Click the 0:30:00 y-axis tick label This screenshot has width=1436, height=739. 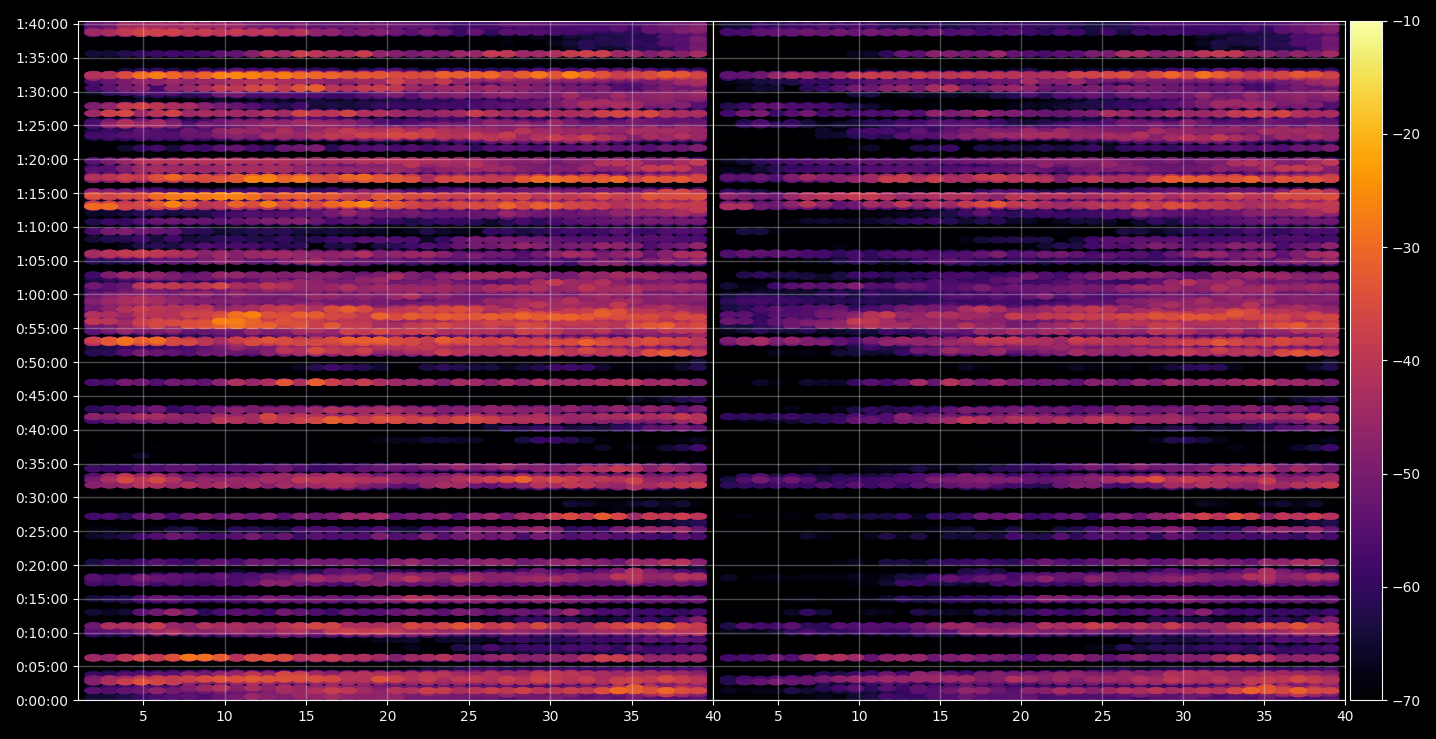tap(42, 497)
